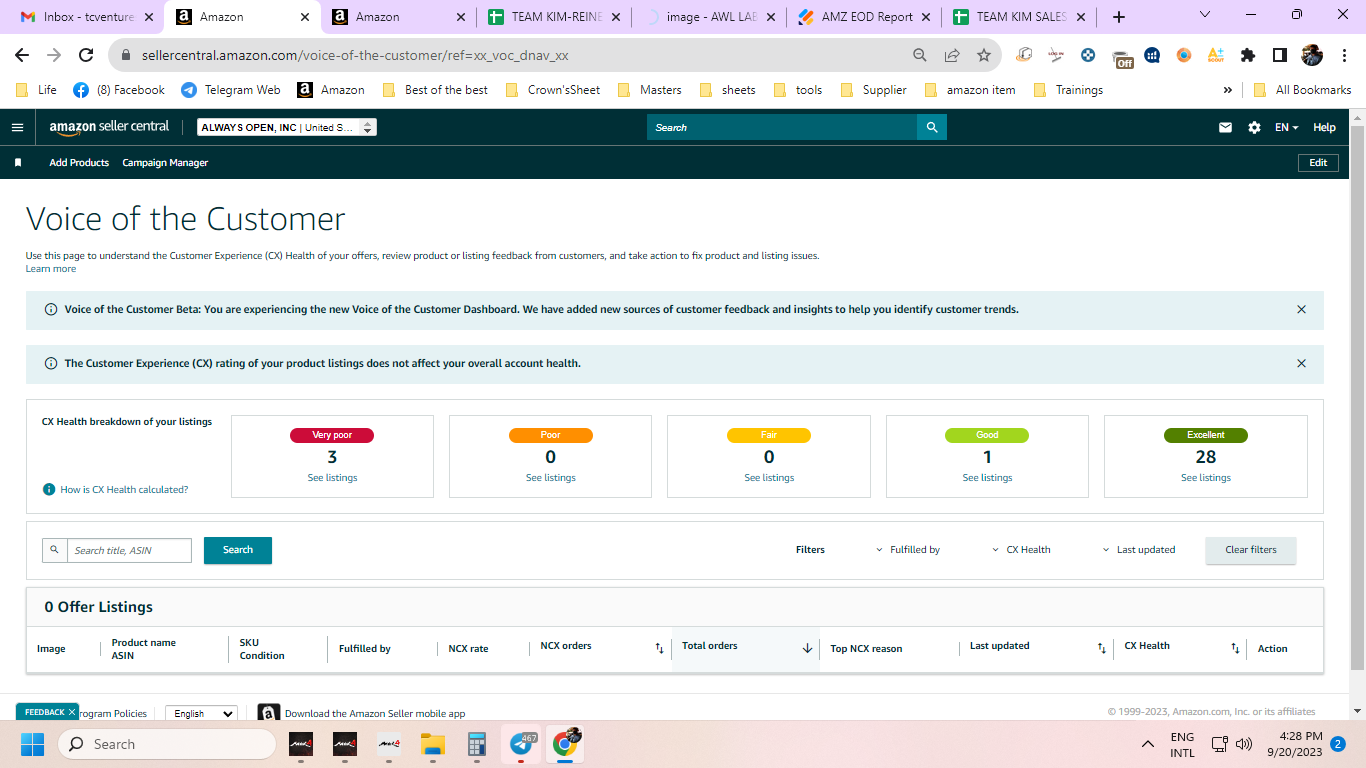Click See listings under Very poor

pyautogui.click(x=332, y=478)
